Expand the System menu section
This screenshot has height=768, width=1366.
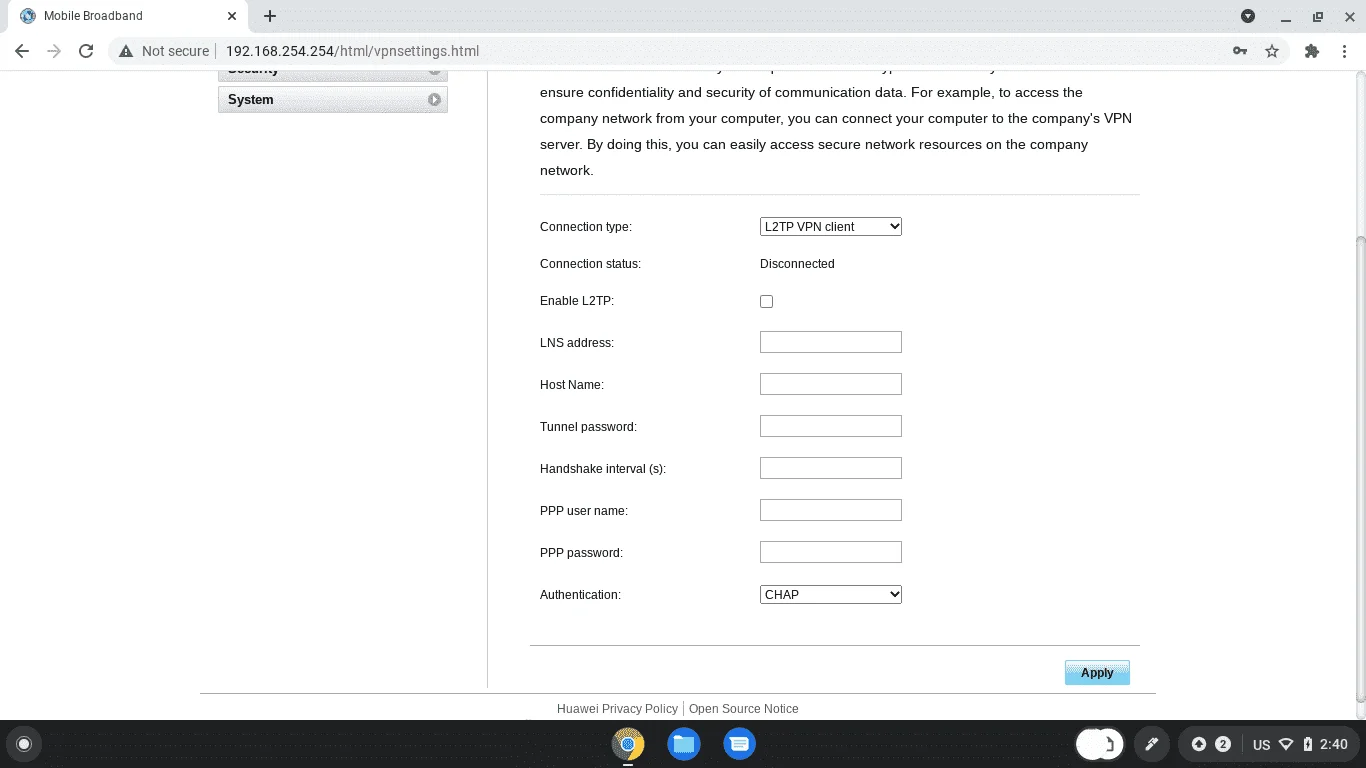332,100
